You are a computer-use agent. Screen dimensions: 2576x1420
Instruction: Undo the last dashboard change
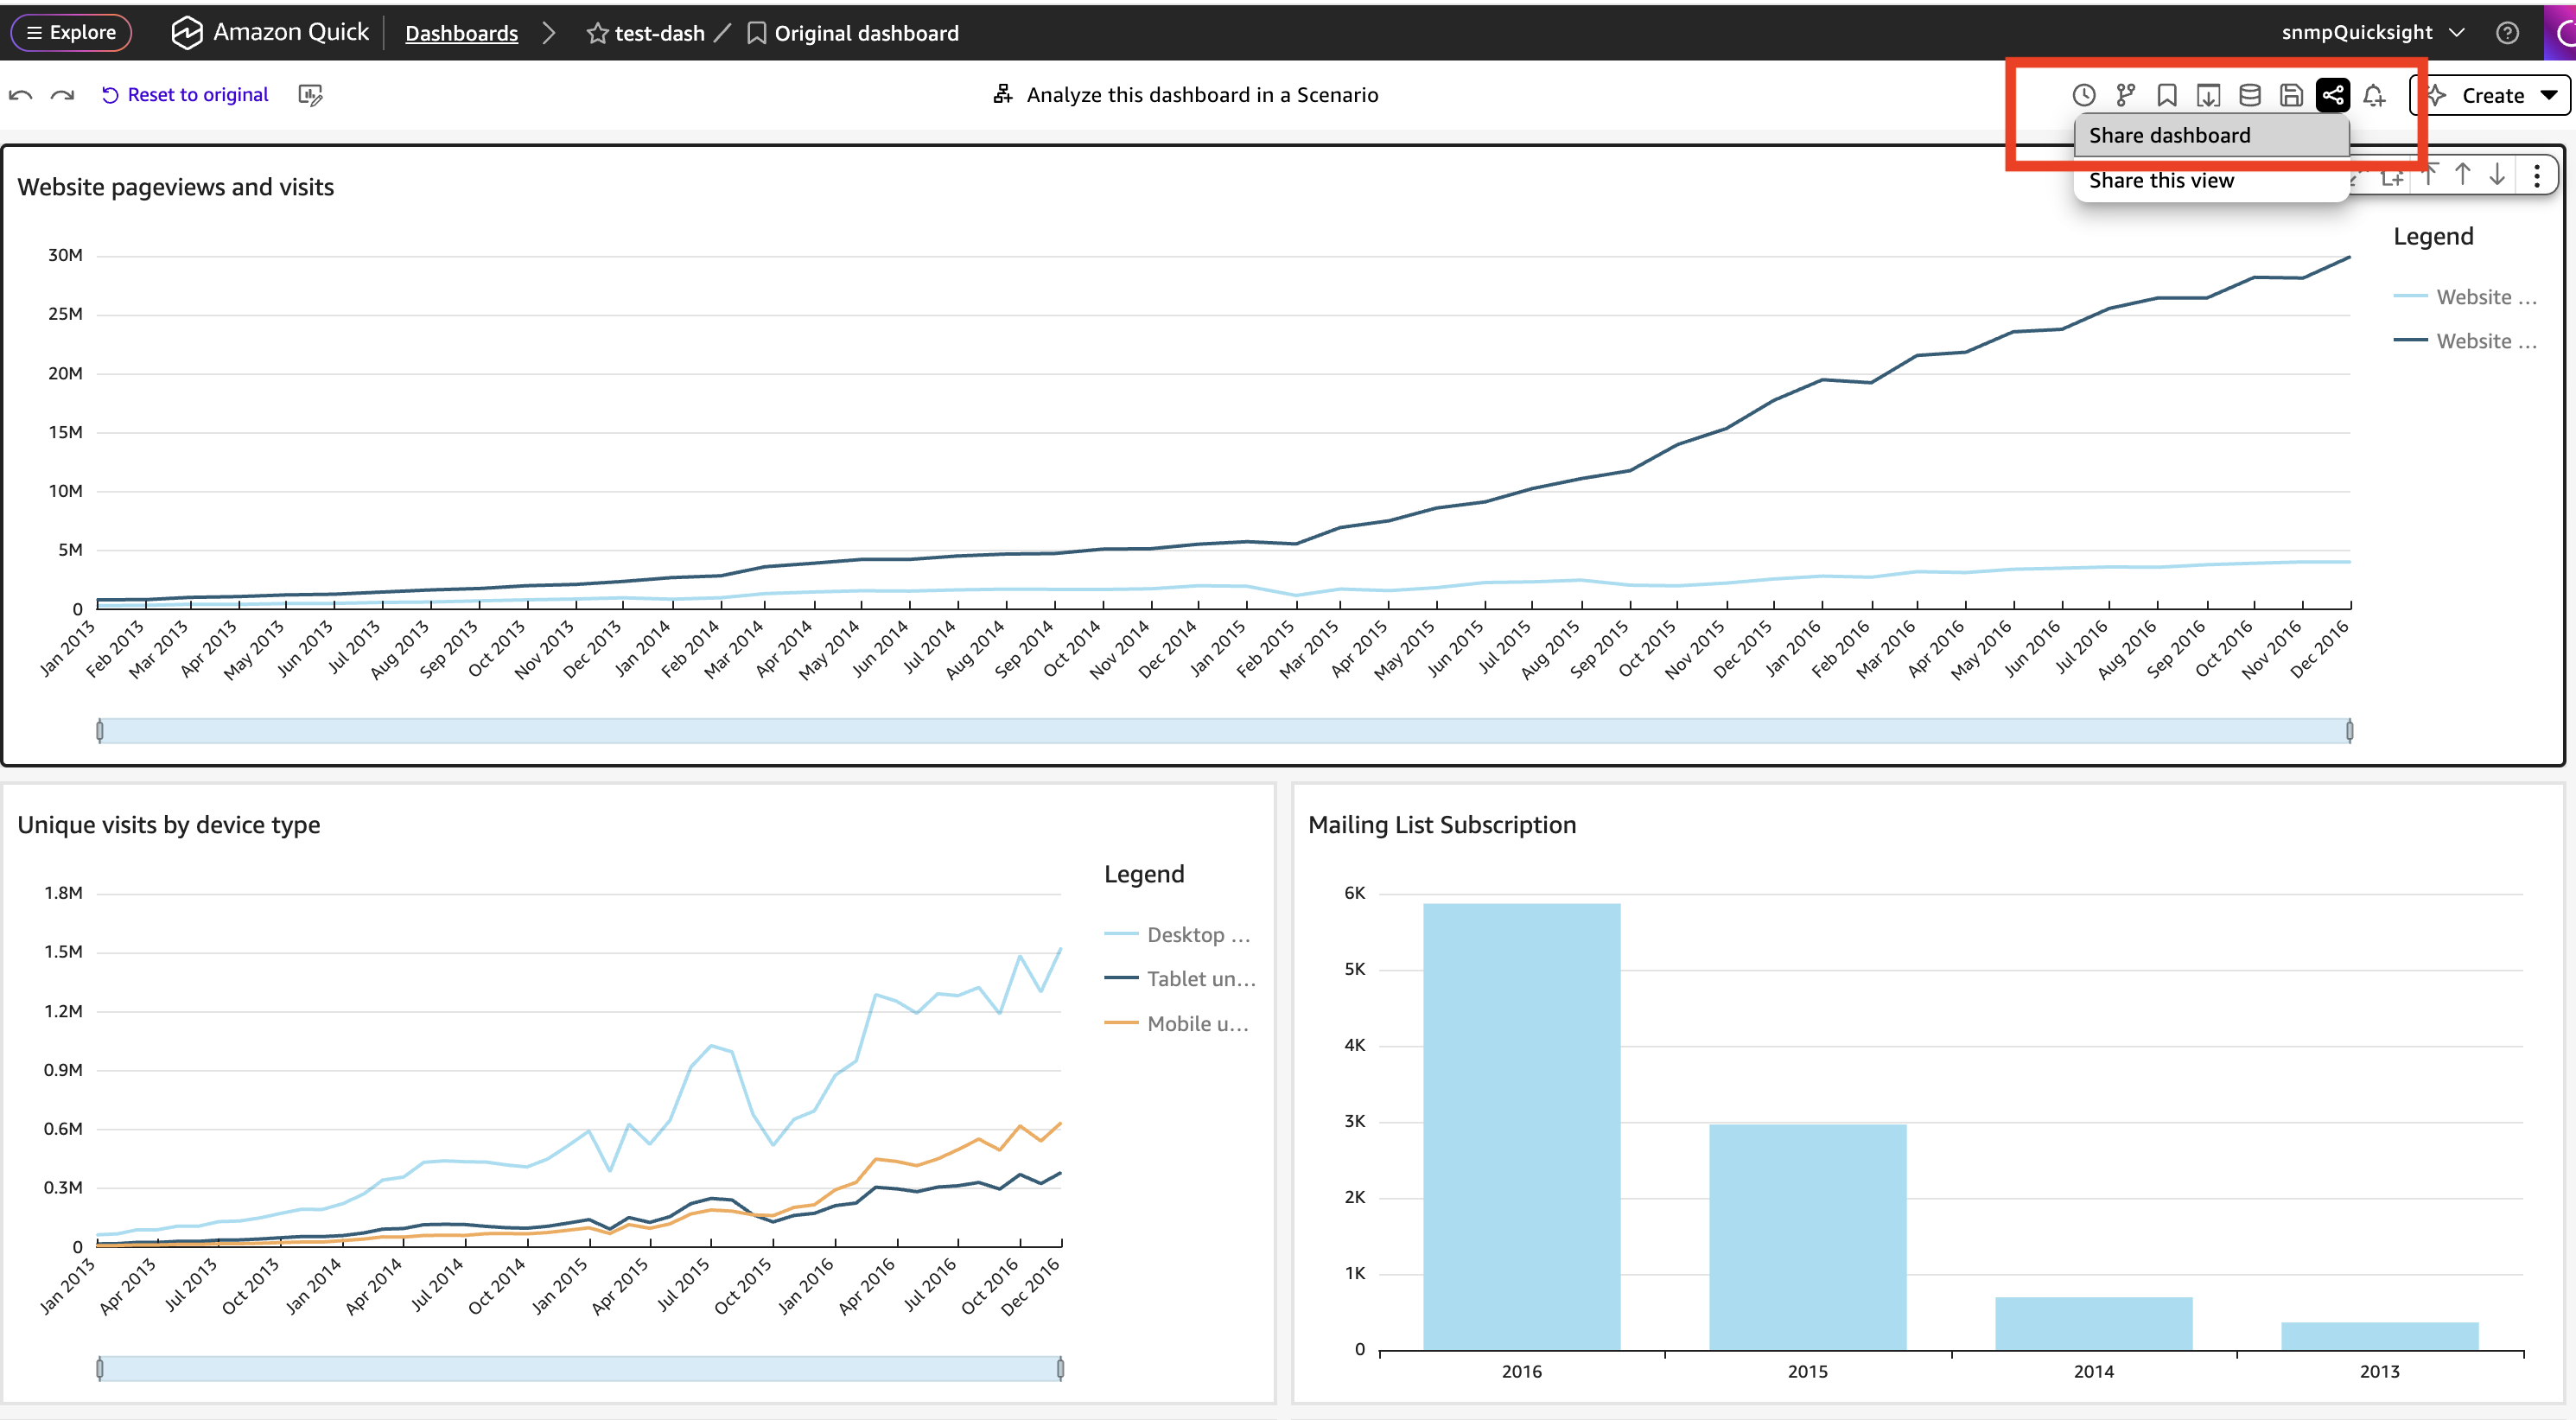click(21, 95)
